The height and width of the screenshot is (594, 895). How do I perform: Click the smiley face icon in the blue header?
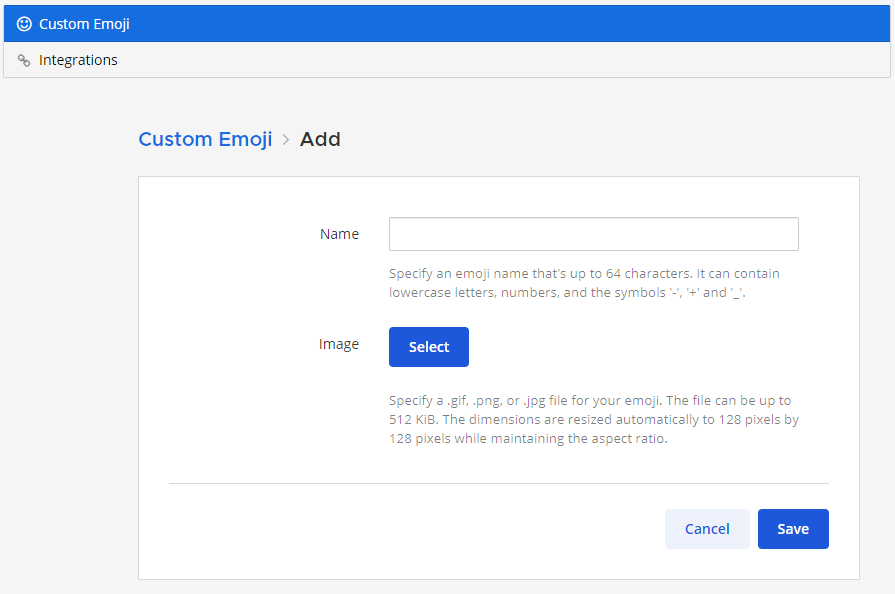pyautogui.click(x=24, y=23)
